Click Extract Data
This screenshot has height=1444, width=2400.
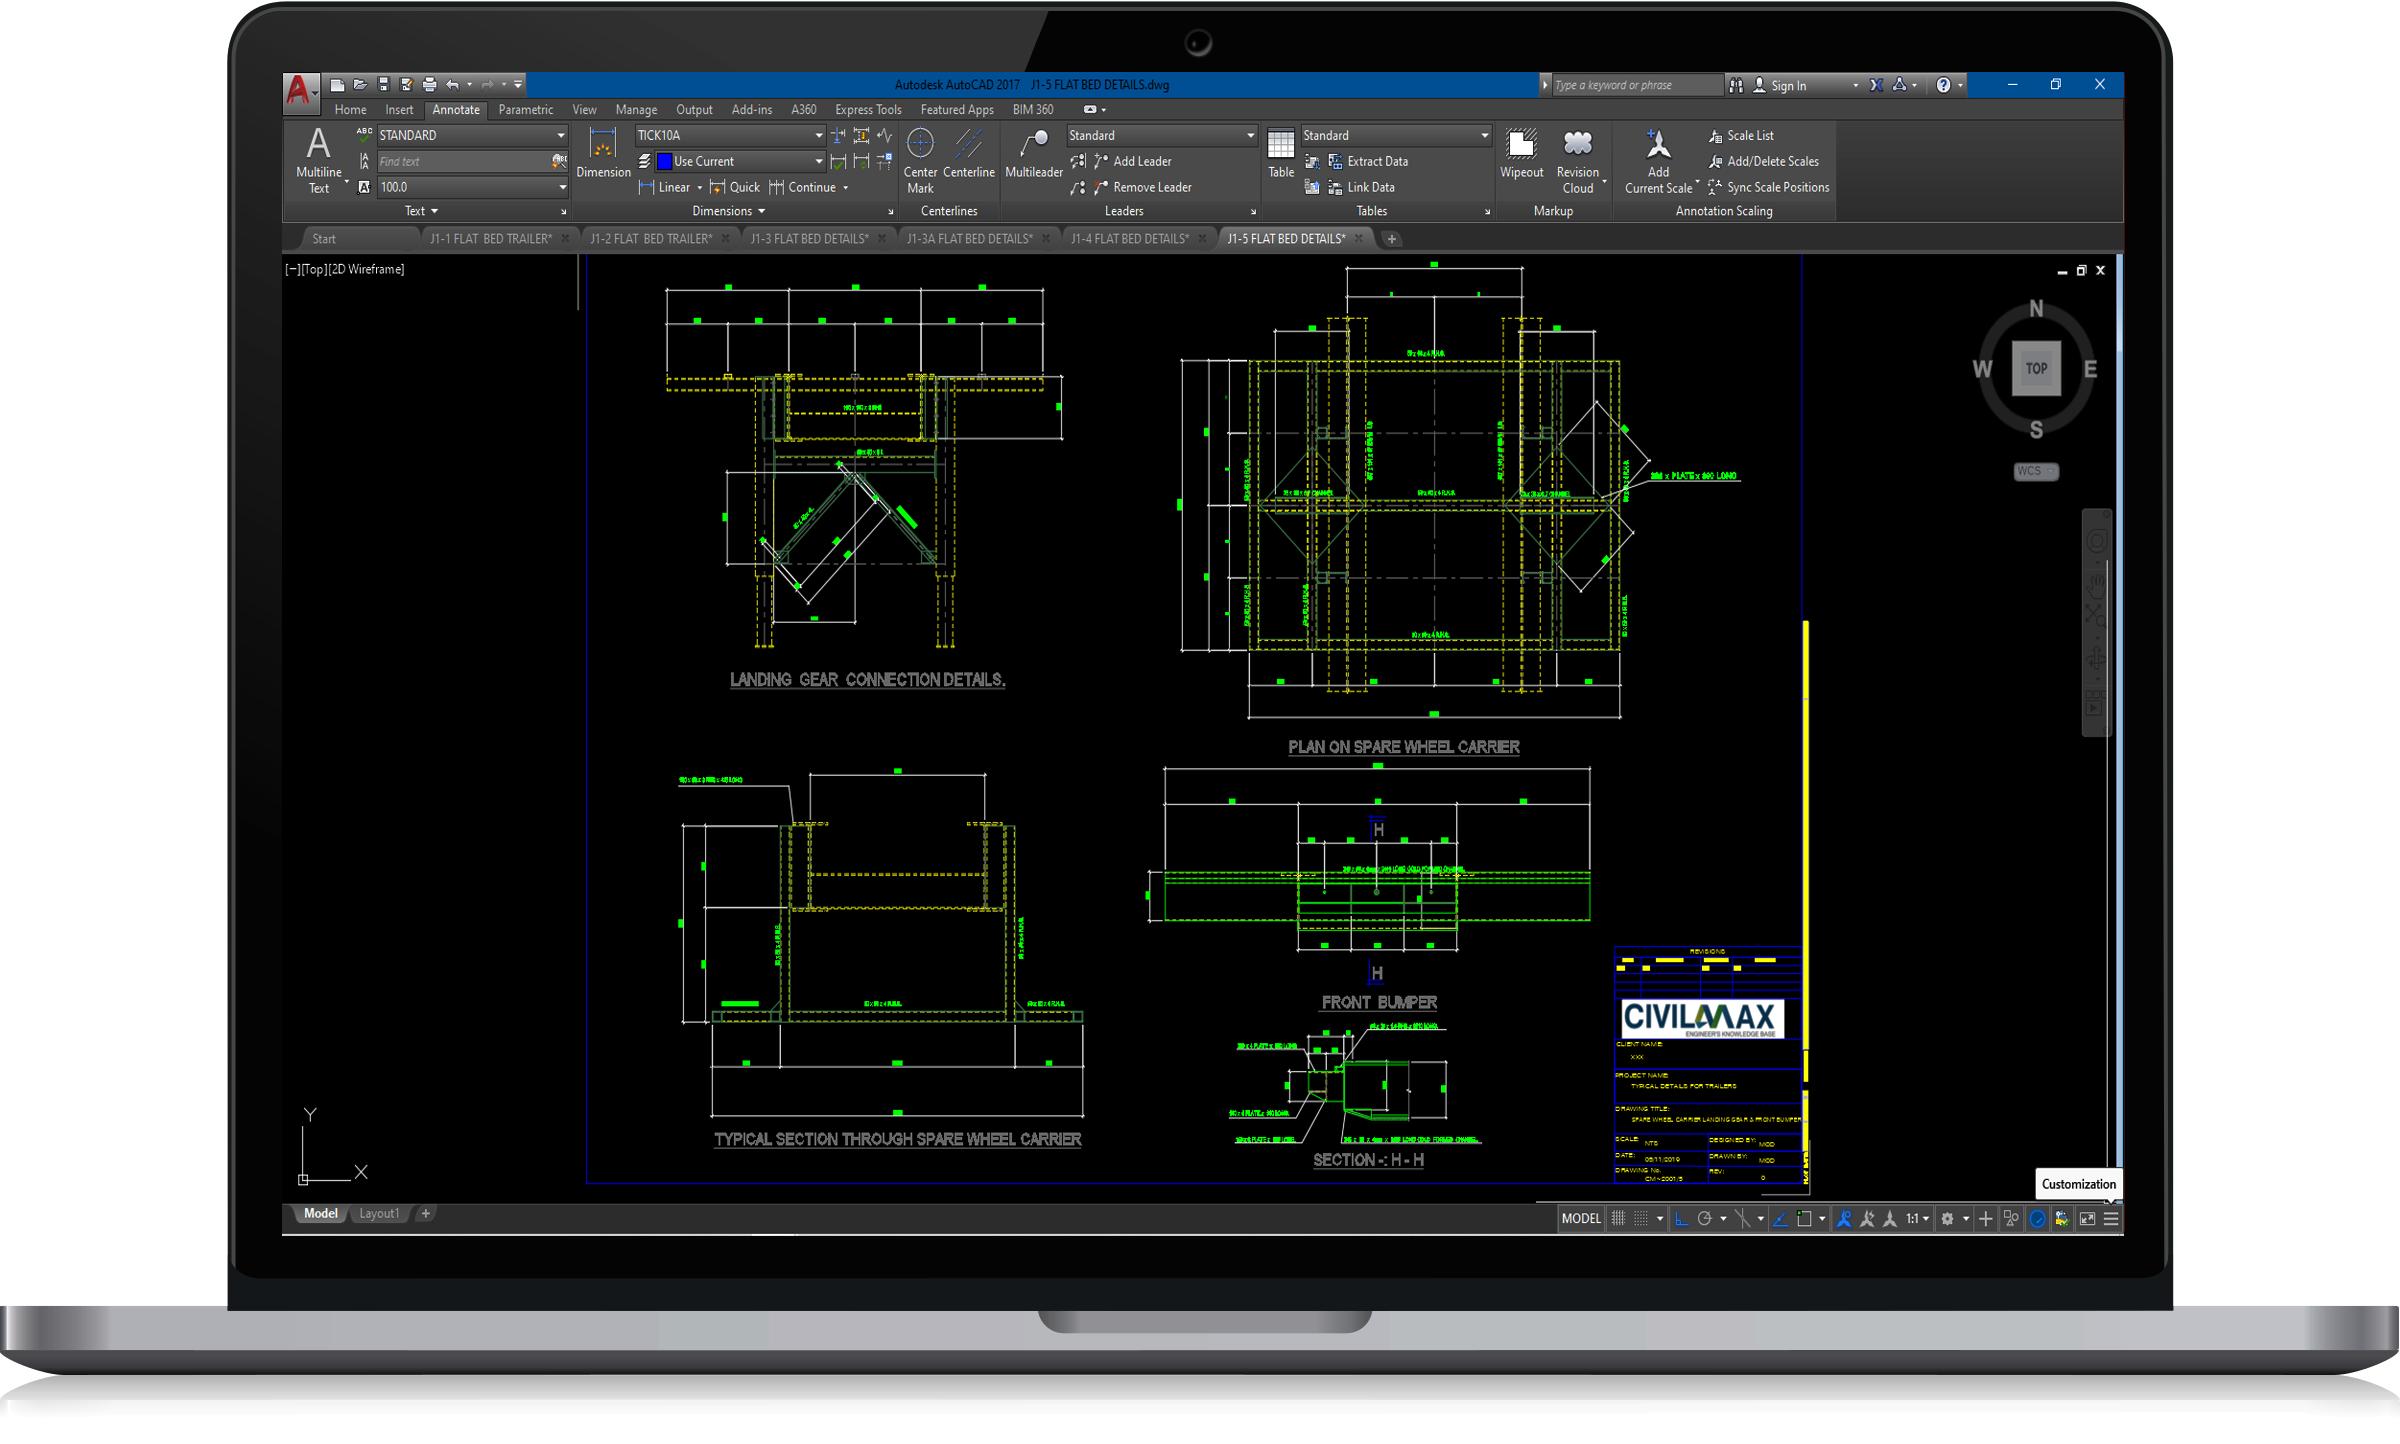coord(1367,161)
